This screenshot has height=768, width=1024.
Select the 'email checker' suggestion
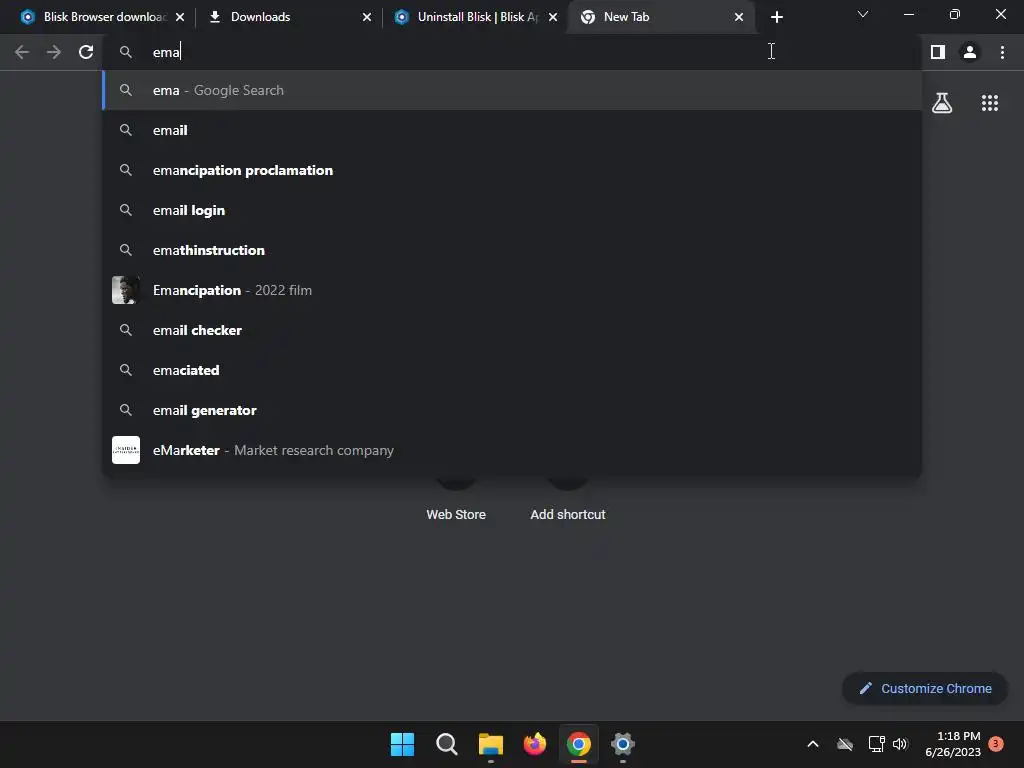(x=512, y=330)
